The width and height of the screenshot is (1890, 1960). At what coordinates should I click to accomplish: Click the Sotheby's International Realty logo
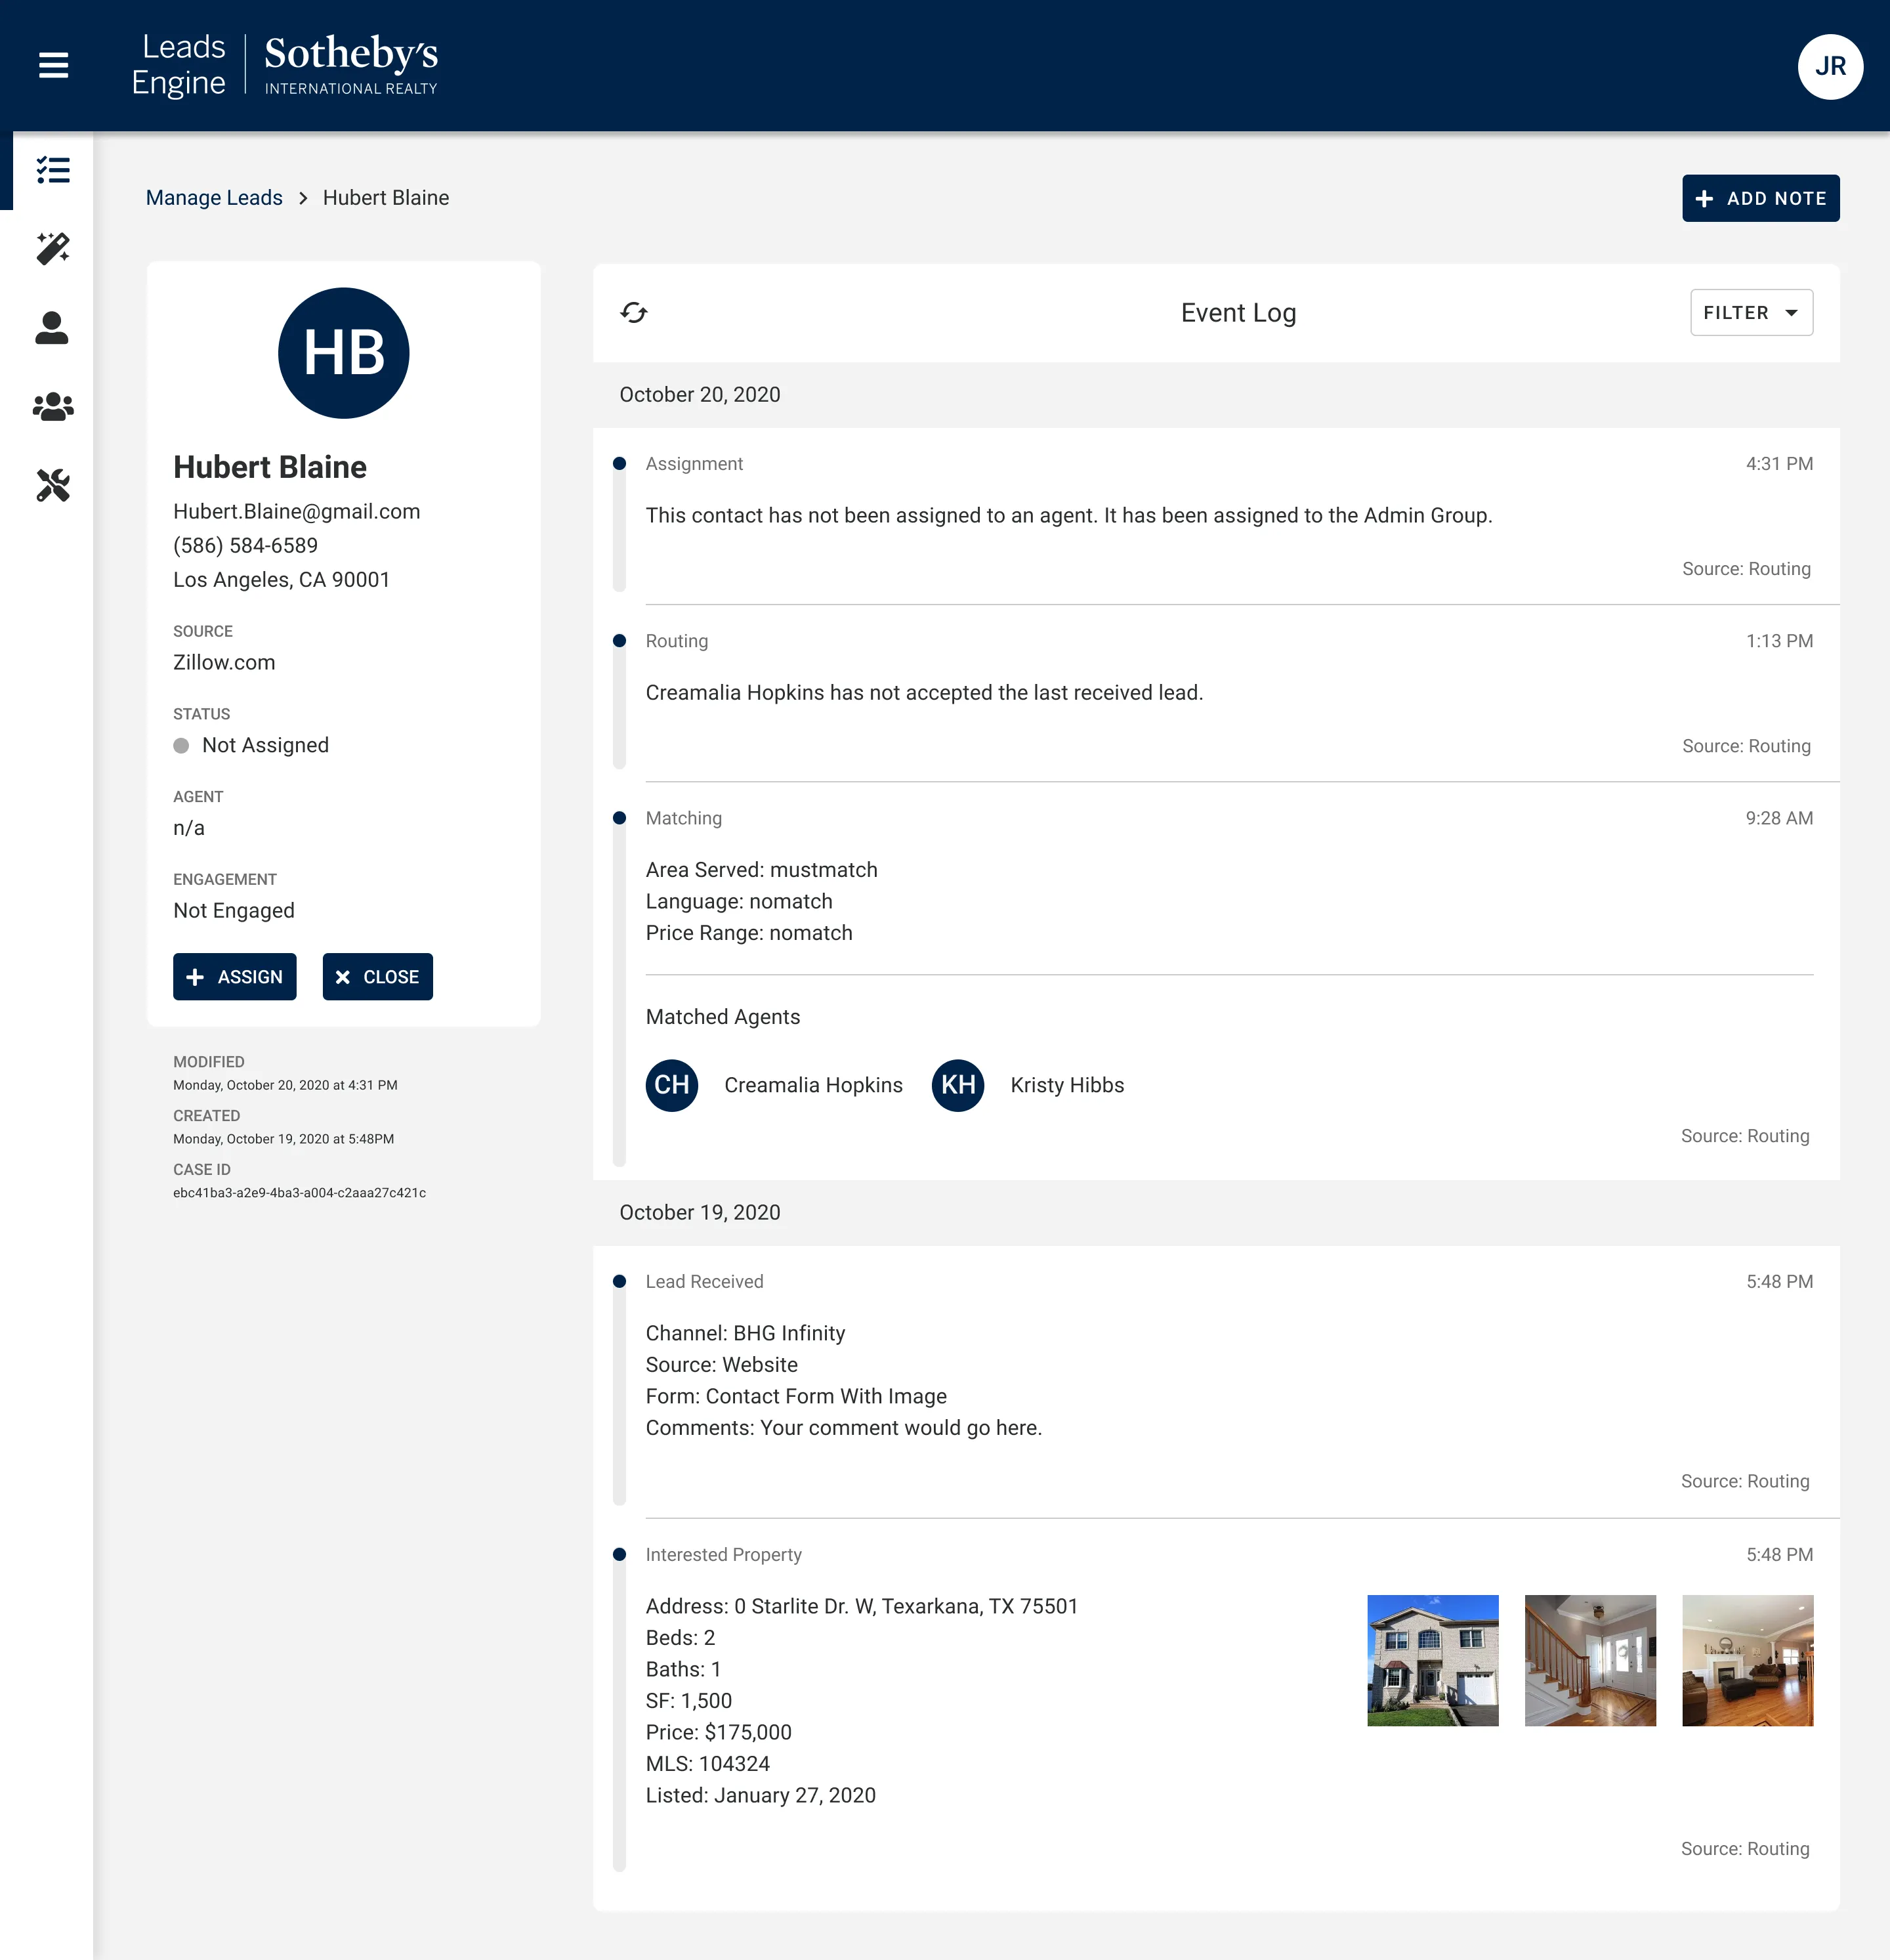pos(351,66)
